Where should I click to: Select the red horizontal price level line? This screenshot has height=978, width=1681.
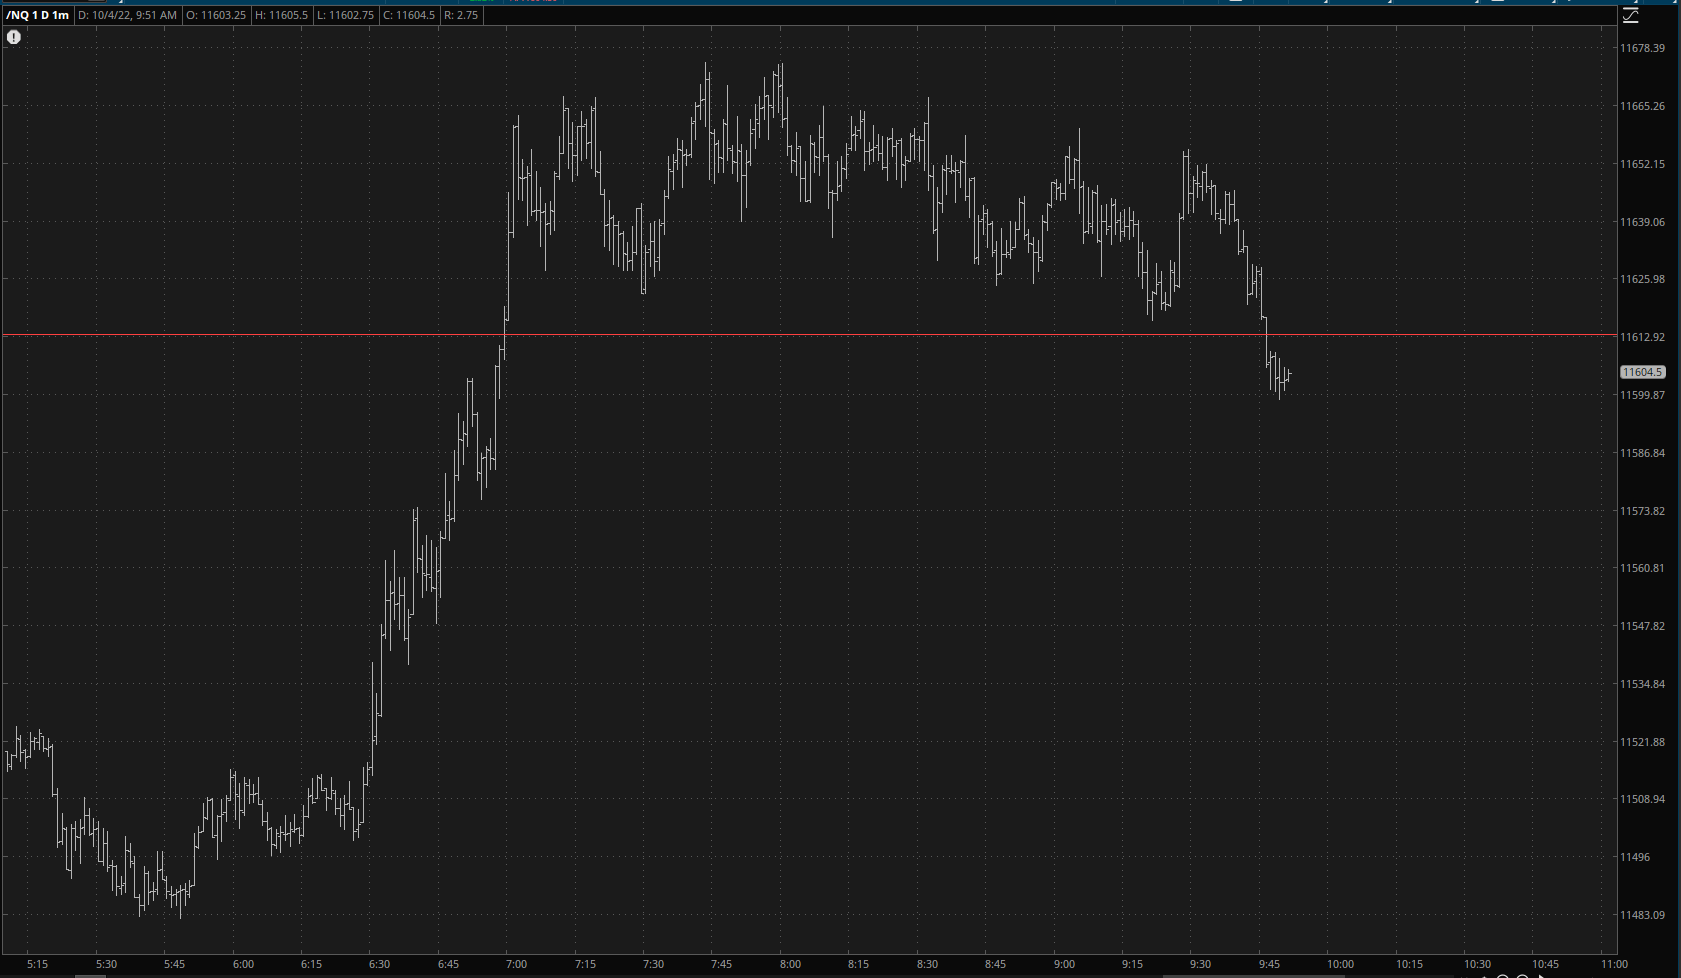point(800,335)
